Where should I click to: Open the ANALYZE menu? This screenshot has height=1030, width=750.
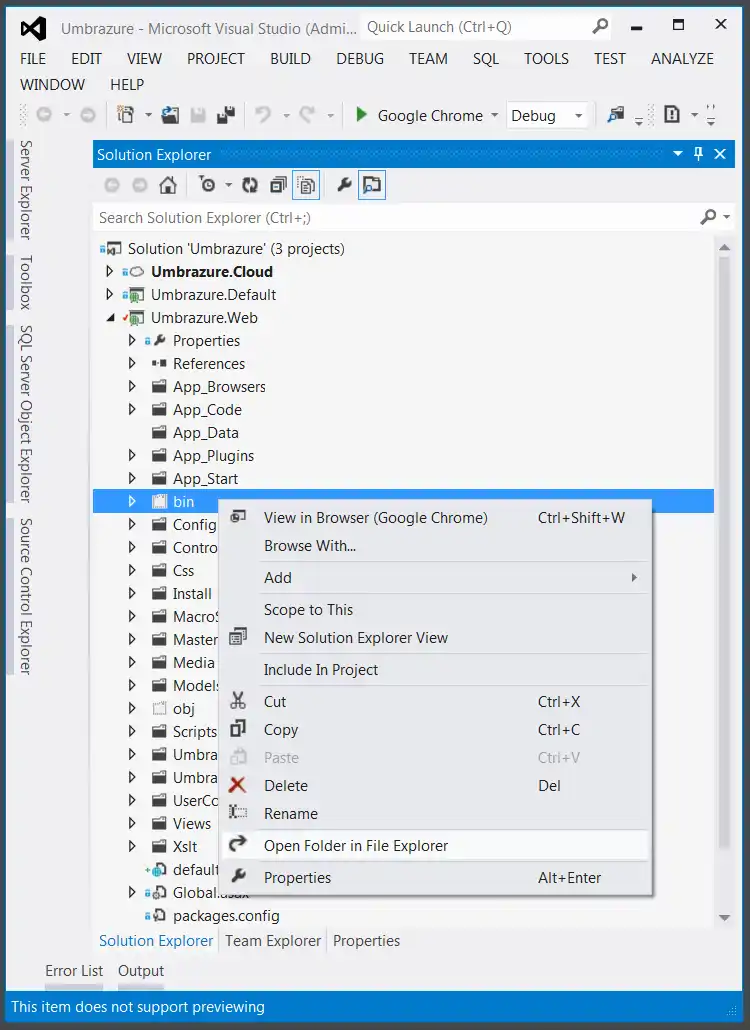682,58
